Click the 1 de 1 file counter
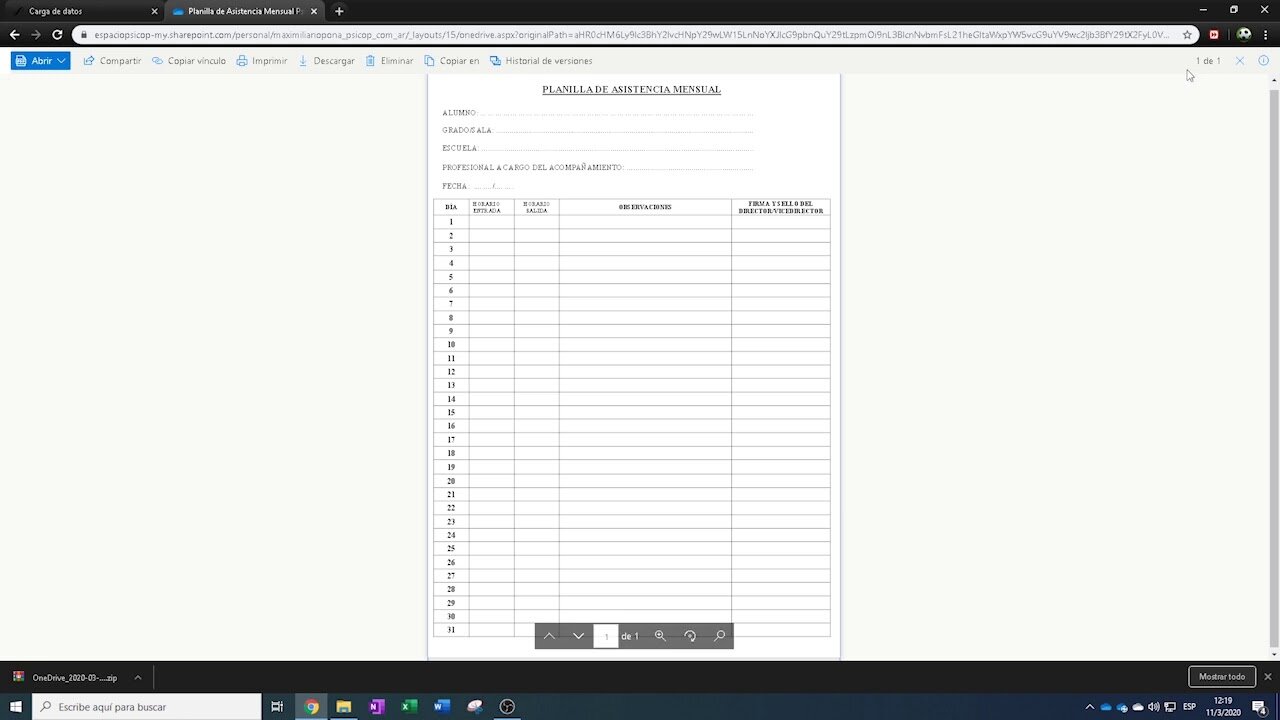 pos(1208,61)
